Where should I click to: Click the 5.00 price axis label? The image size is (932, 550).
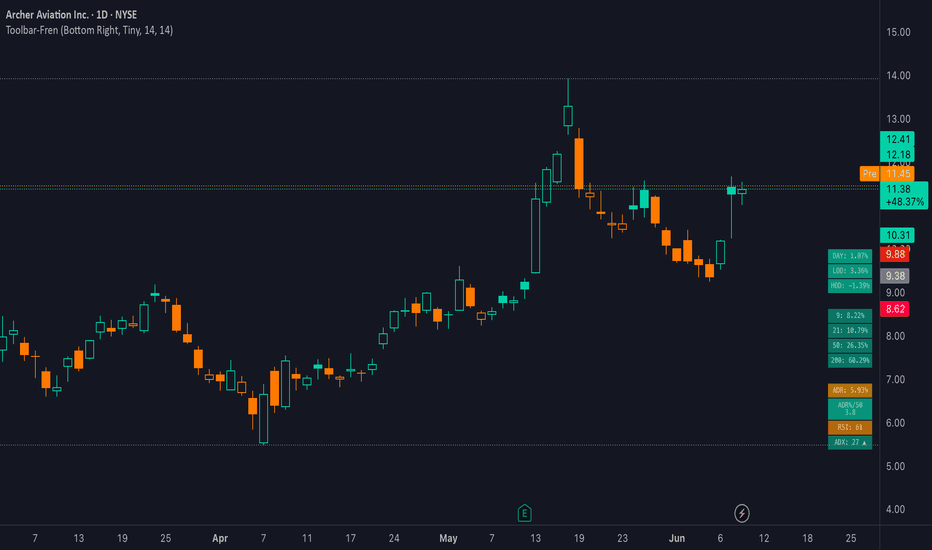point(895,466)
